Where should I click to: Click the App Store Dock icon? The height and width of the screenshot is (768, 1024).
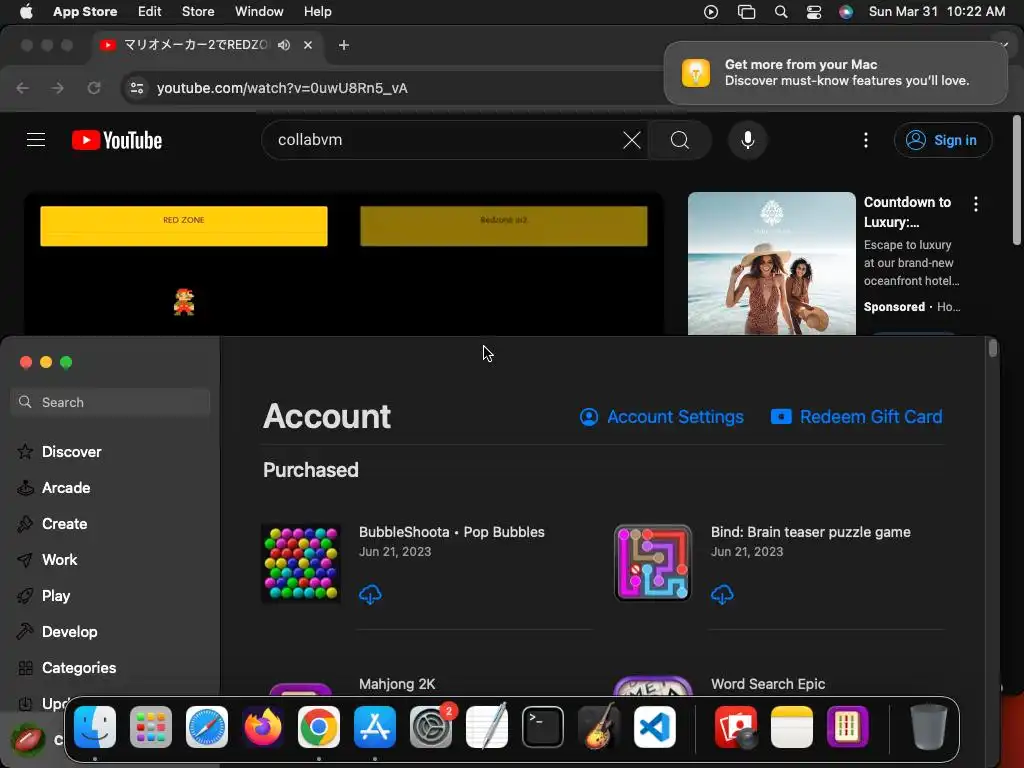pyautogui.click(x=375, y=727)
